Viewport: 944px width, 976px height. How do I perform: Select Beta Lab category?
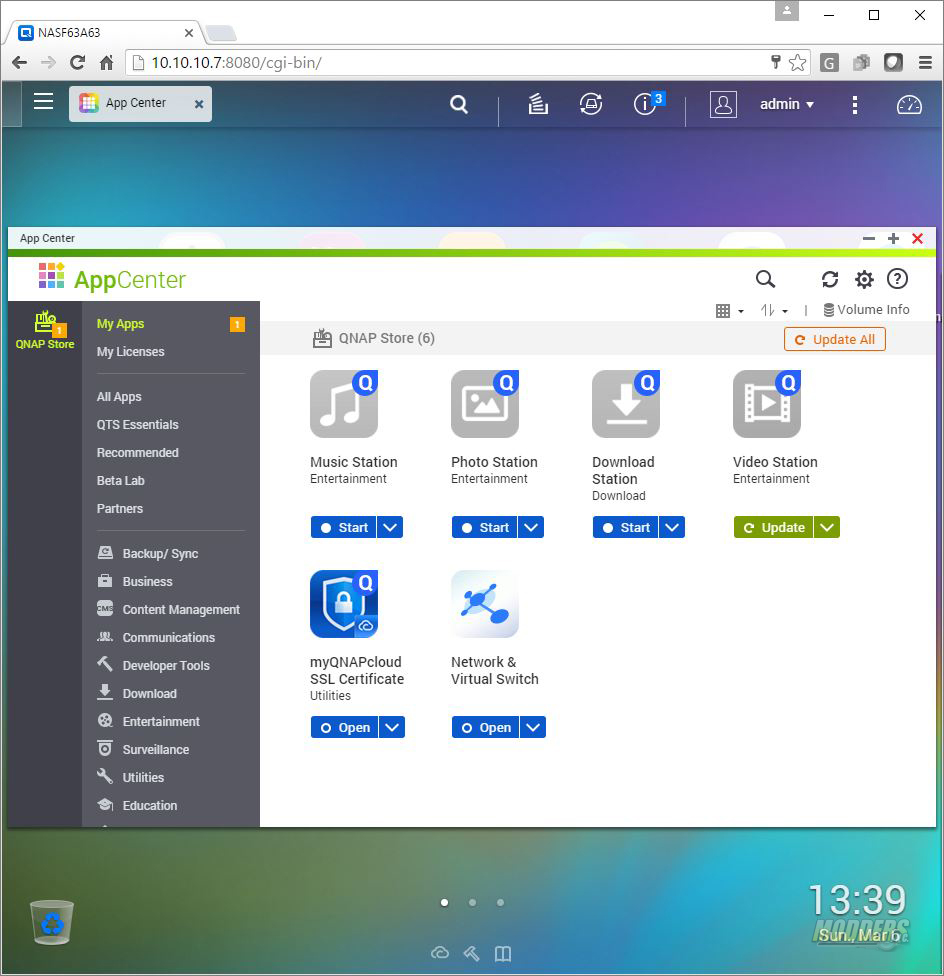coord(121,481)
